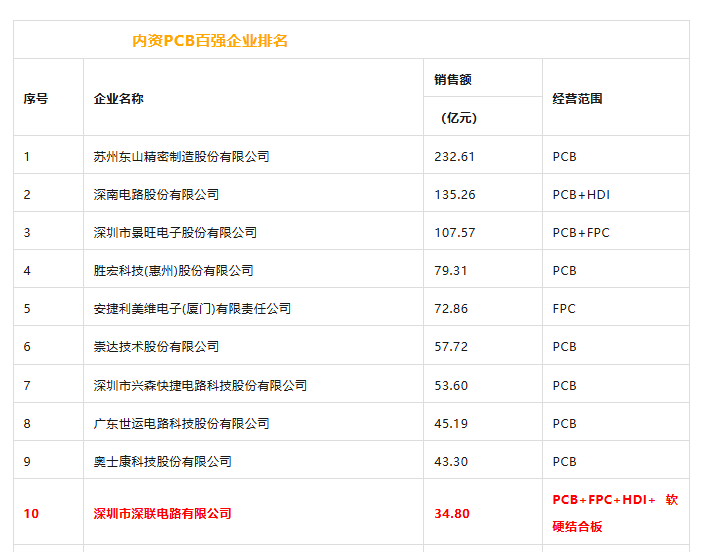Viewport: 719px width, 552px height.
Task: Click 崇达技术股份有限公司 cell
Action: (x=156, y=347)
